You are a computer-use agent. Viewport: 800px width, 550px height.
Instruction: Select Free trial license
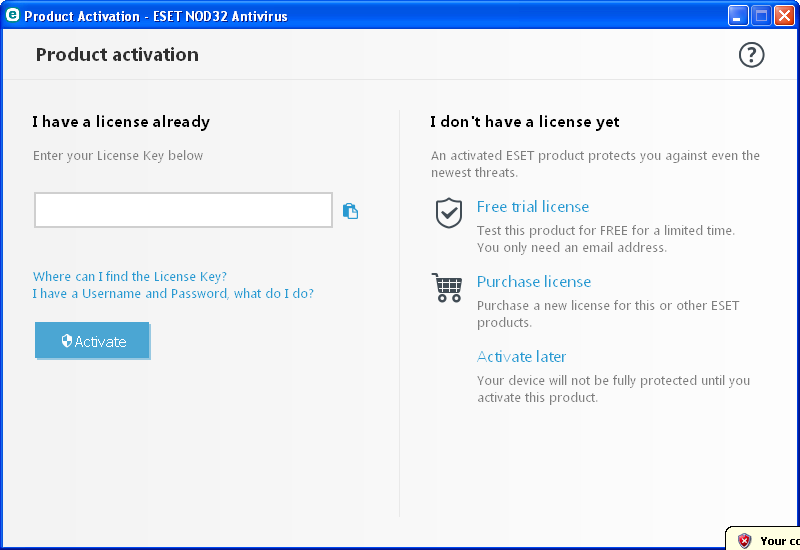pyautogui.click(x=533, y=207)
